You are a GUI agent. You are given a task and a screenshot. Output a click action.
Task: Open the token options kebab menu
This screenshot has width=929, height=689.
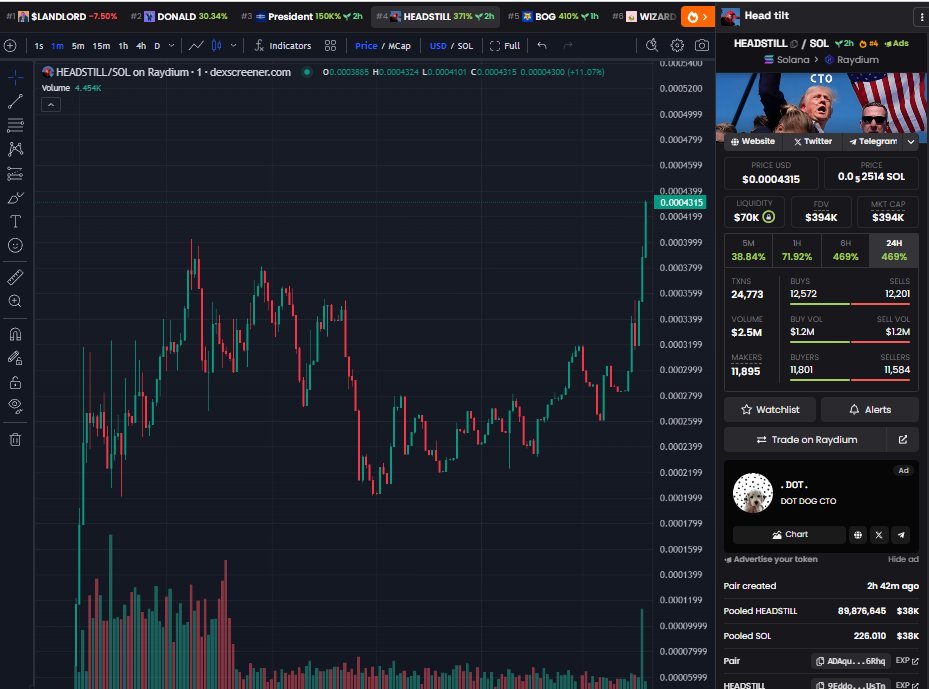[x=921, y=17]
